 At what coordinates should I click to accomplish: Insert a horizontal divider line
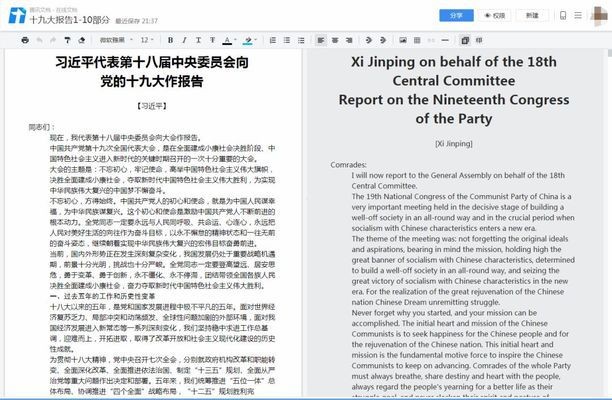445,40
